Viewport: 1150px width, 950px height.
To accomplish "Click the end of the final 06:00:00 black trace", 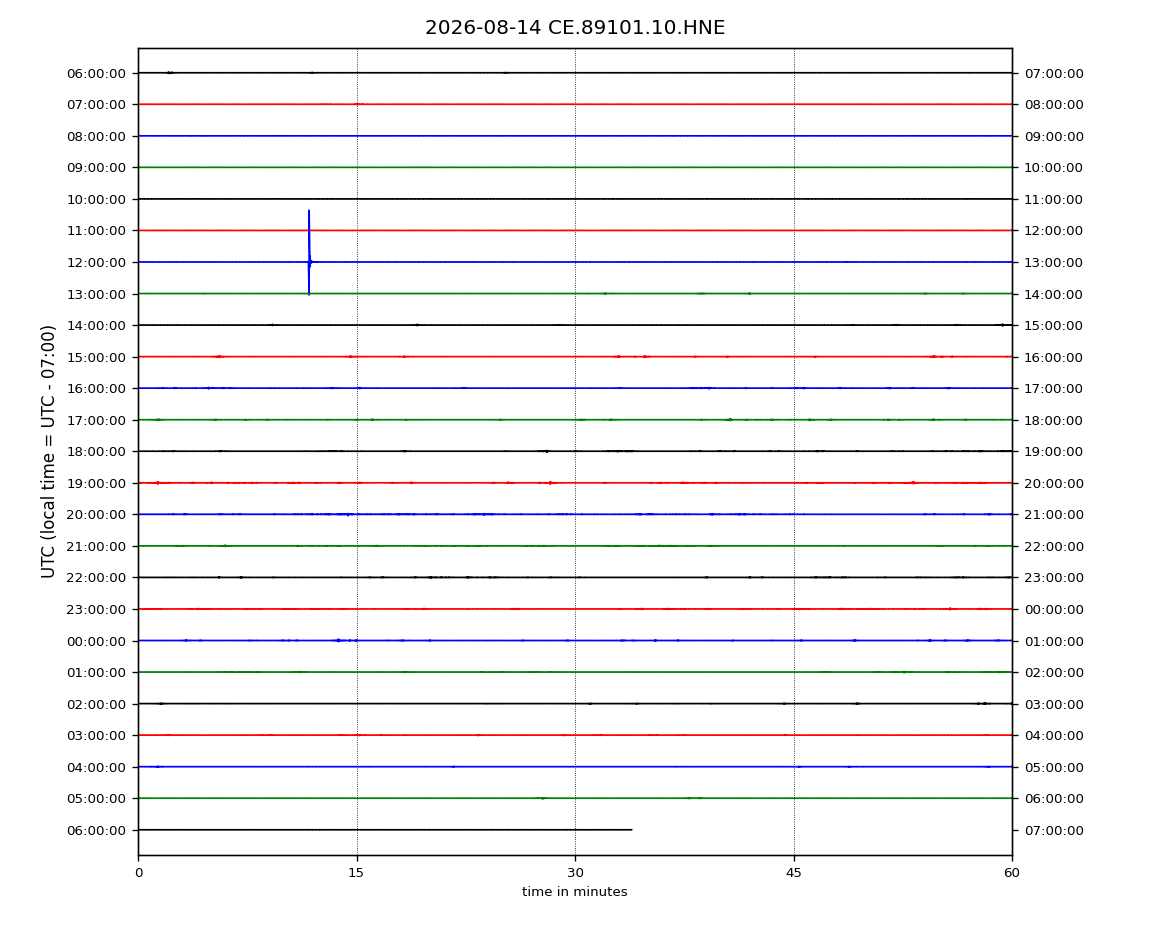I will (x=631, y=830).
